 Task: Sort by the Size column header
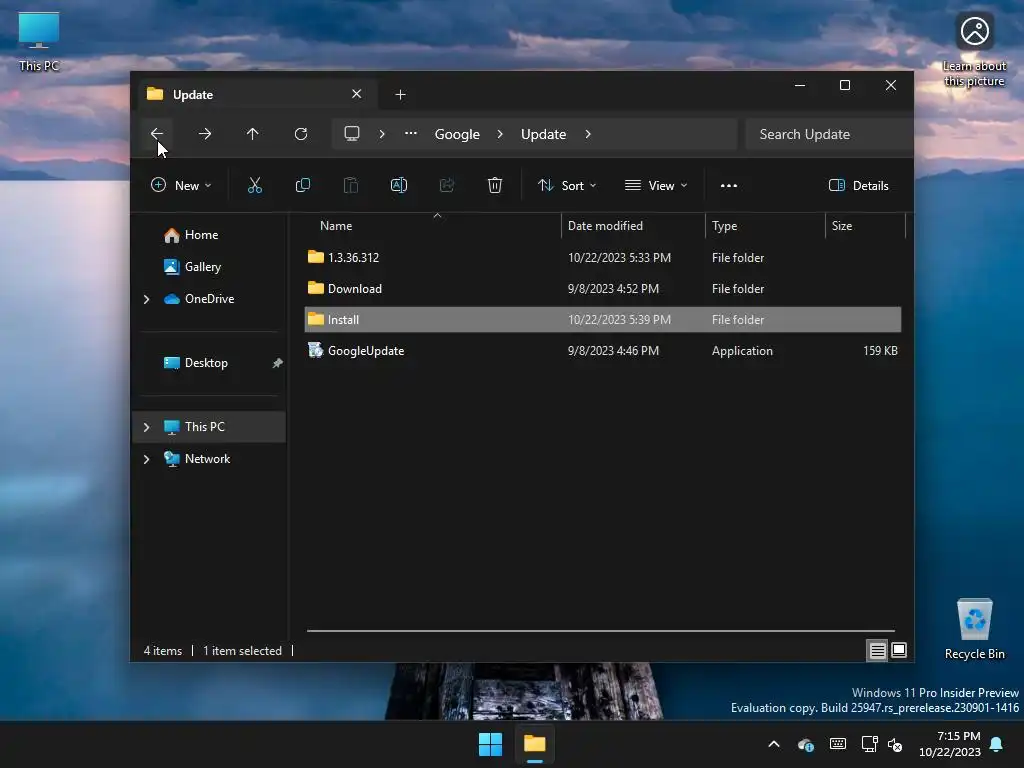(x=865, y=226)
